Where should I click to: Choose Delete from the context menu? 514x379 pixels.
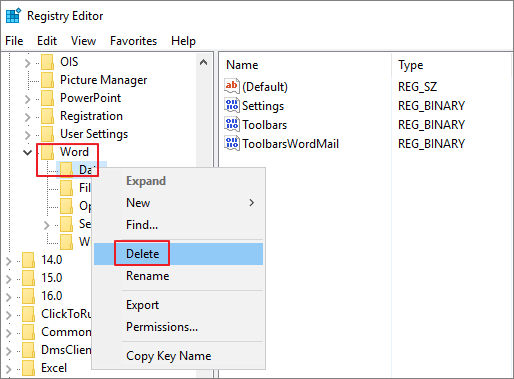178,254
